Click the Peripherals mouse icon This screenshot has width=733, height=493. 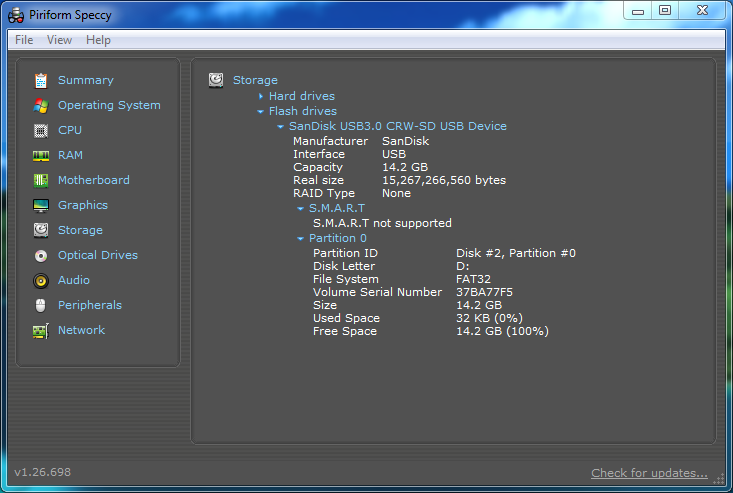[x=41, y=305]
